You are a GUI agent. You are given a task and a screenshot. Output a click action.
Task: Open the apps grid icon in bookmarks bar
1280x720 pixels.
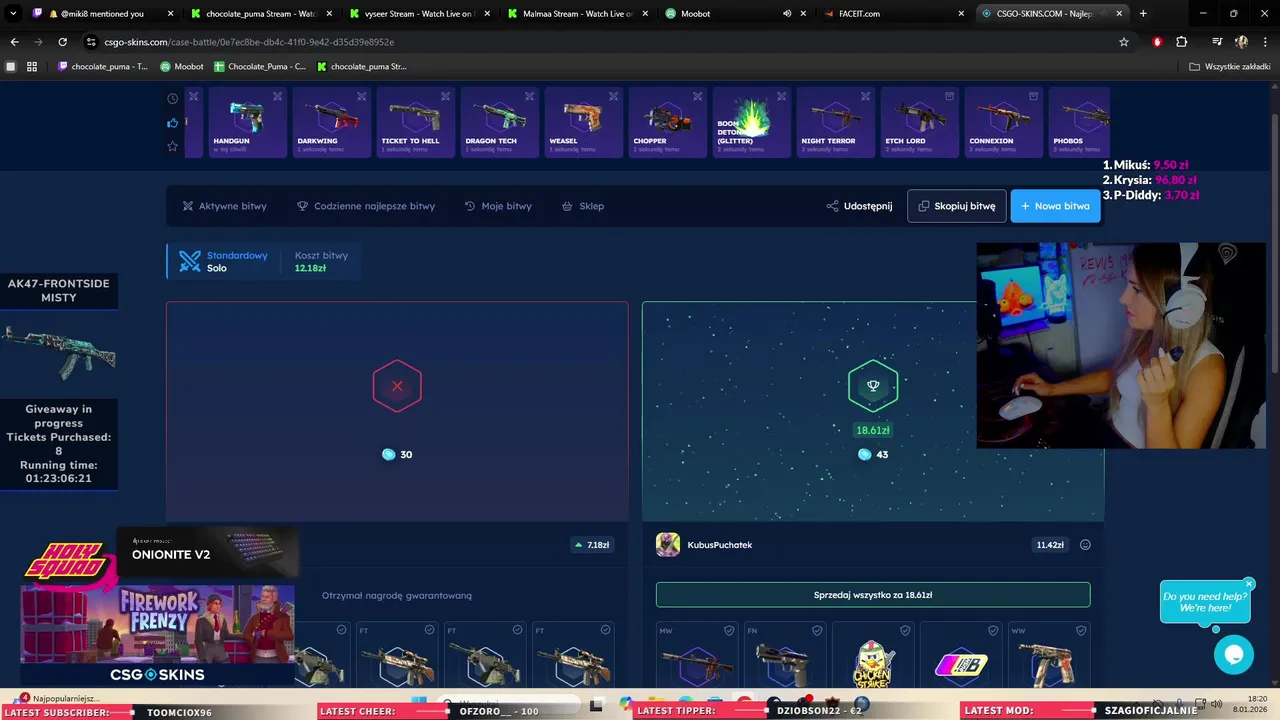coord(32,67)
